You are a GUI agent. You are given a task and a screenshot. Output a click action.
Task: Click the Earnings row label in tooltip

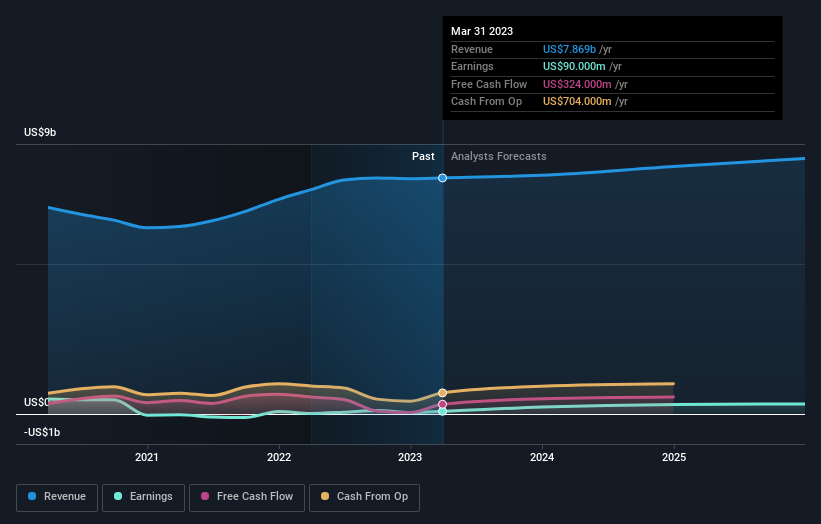pos(472,66)
